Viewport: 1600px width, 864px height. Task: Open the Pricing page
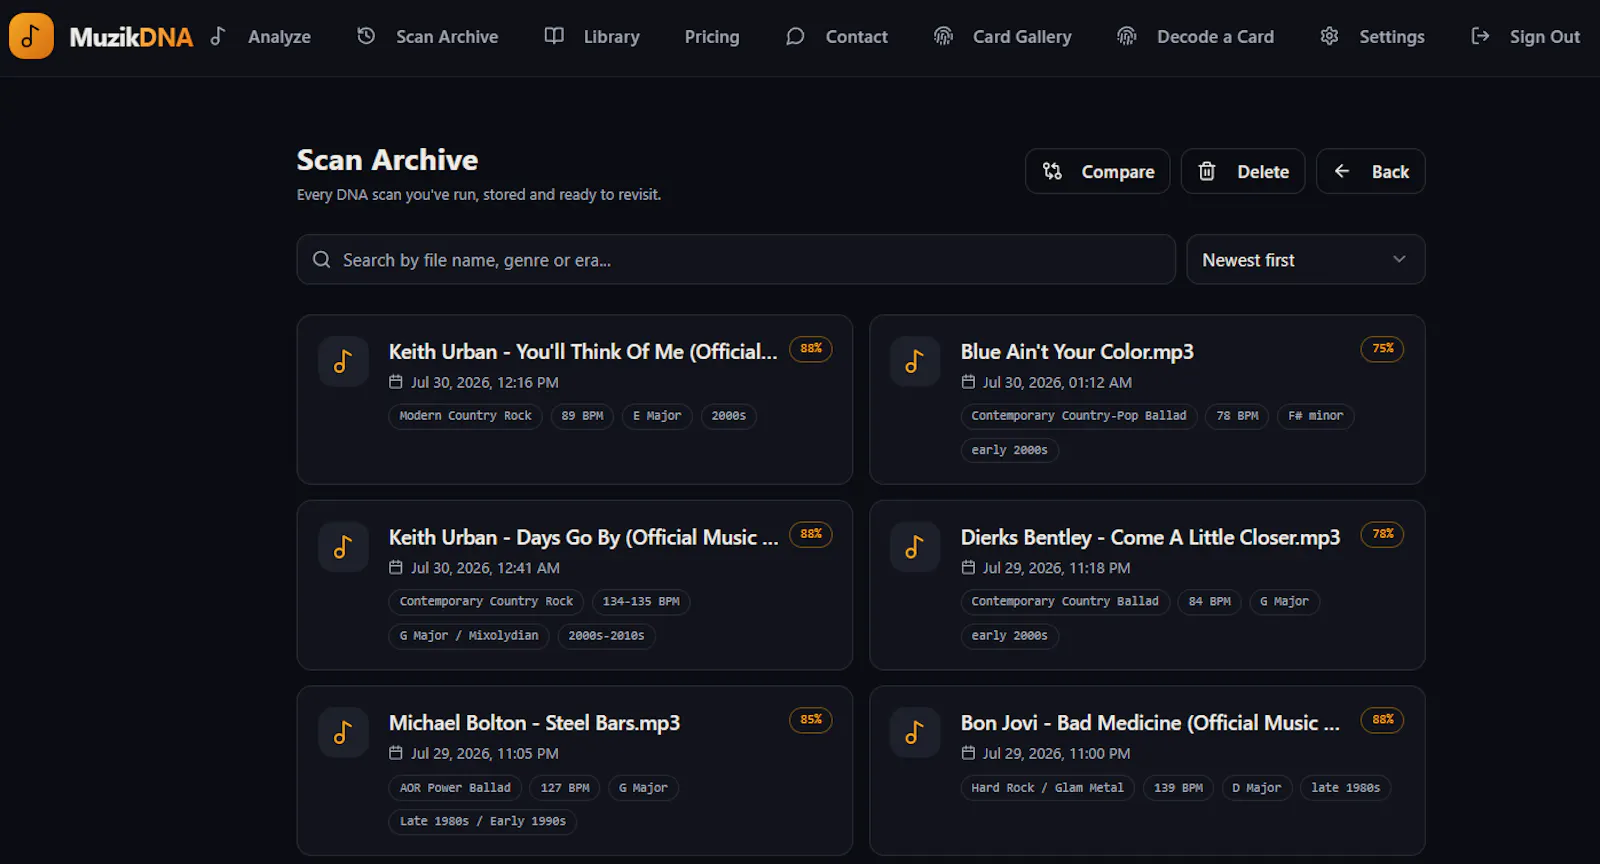tap(712, 37)
